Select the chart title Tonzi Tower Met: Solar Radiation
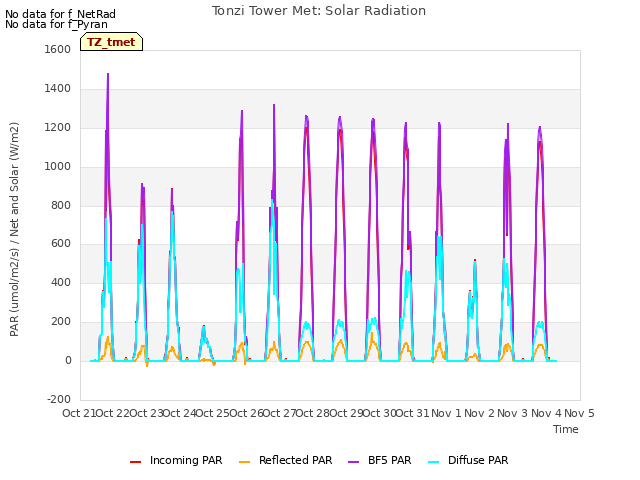This screenshot has width=640, height=480. (x=319, y=11)
